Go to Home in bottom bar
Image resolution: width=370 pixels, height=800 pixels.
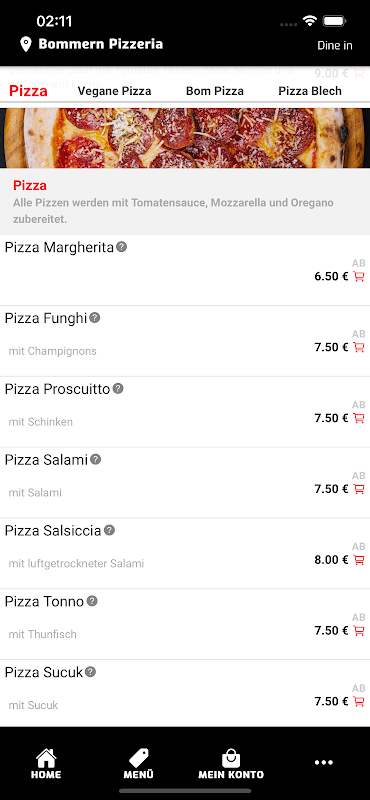pos(46,764)
